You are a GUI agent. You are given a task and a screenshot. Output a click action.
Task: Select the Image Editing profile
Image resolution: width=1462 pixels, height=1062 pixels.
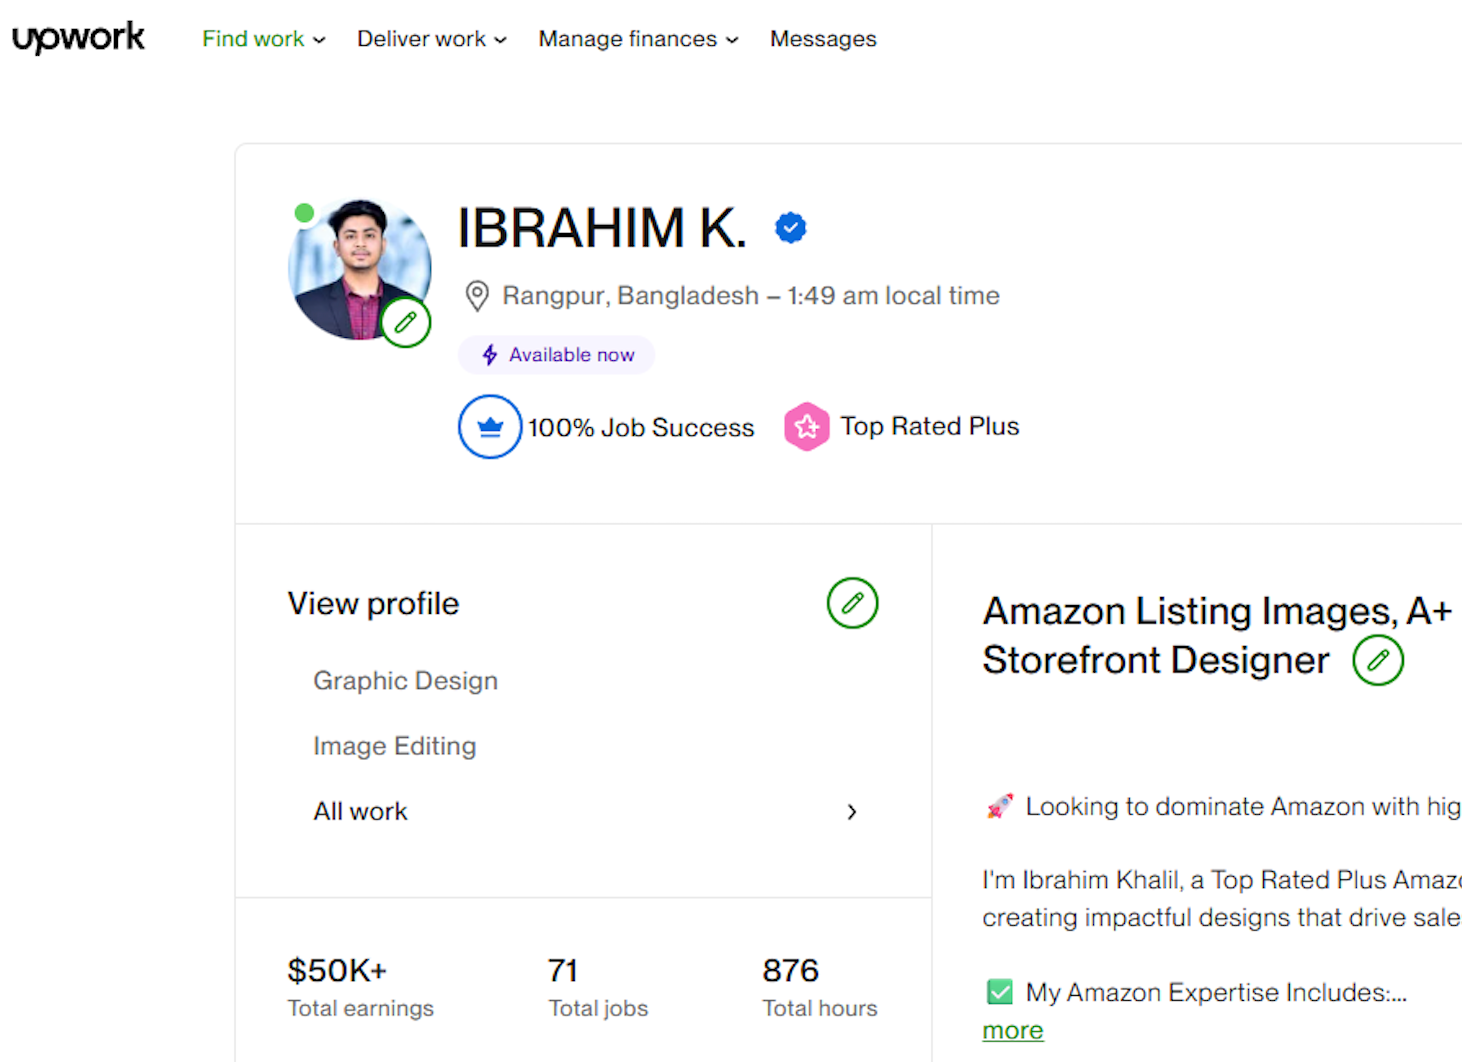point(394,746)
